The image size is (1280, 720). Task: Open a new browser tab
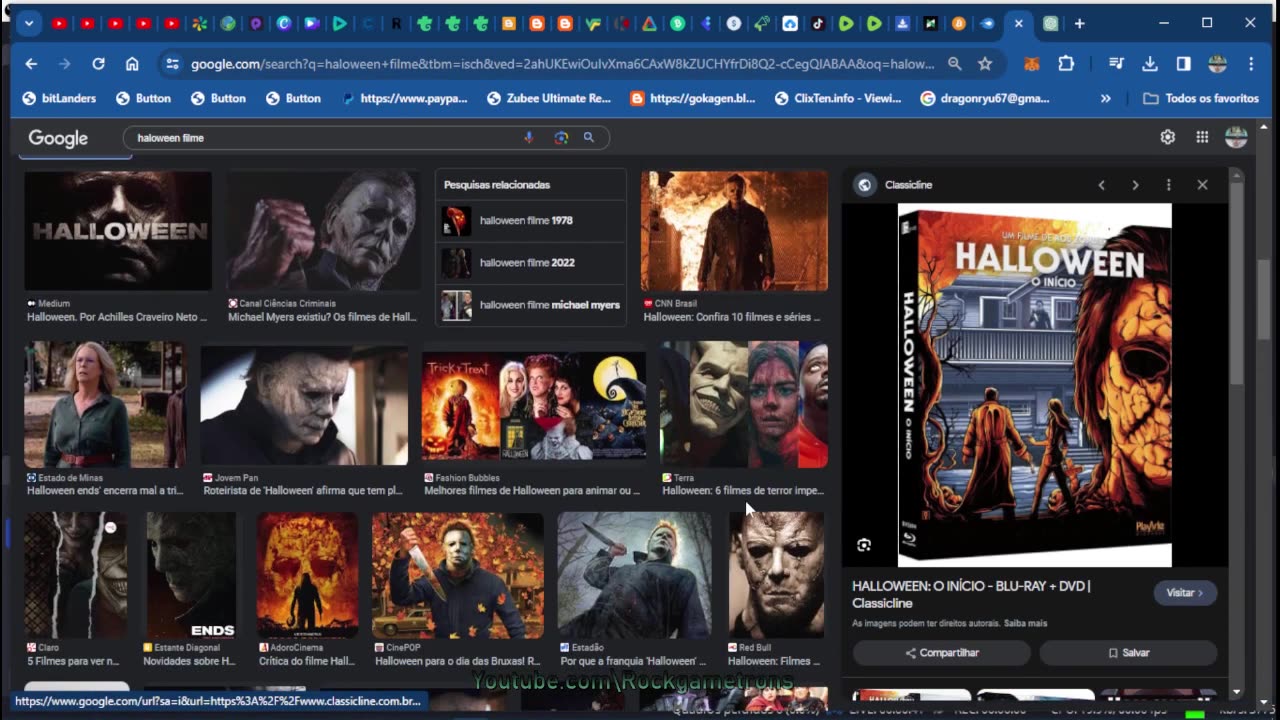1079,23
